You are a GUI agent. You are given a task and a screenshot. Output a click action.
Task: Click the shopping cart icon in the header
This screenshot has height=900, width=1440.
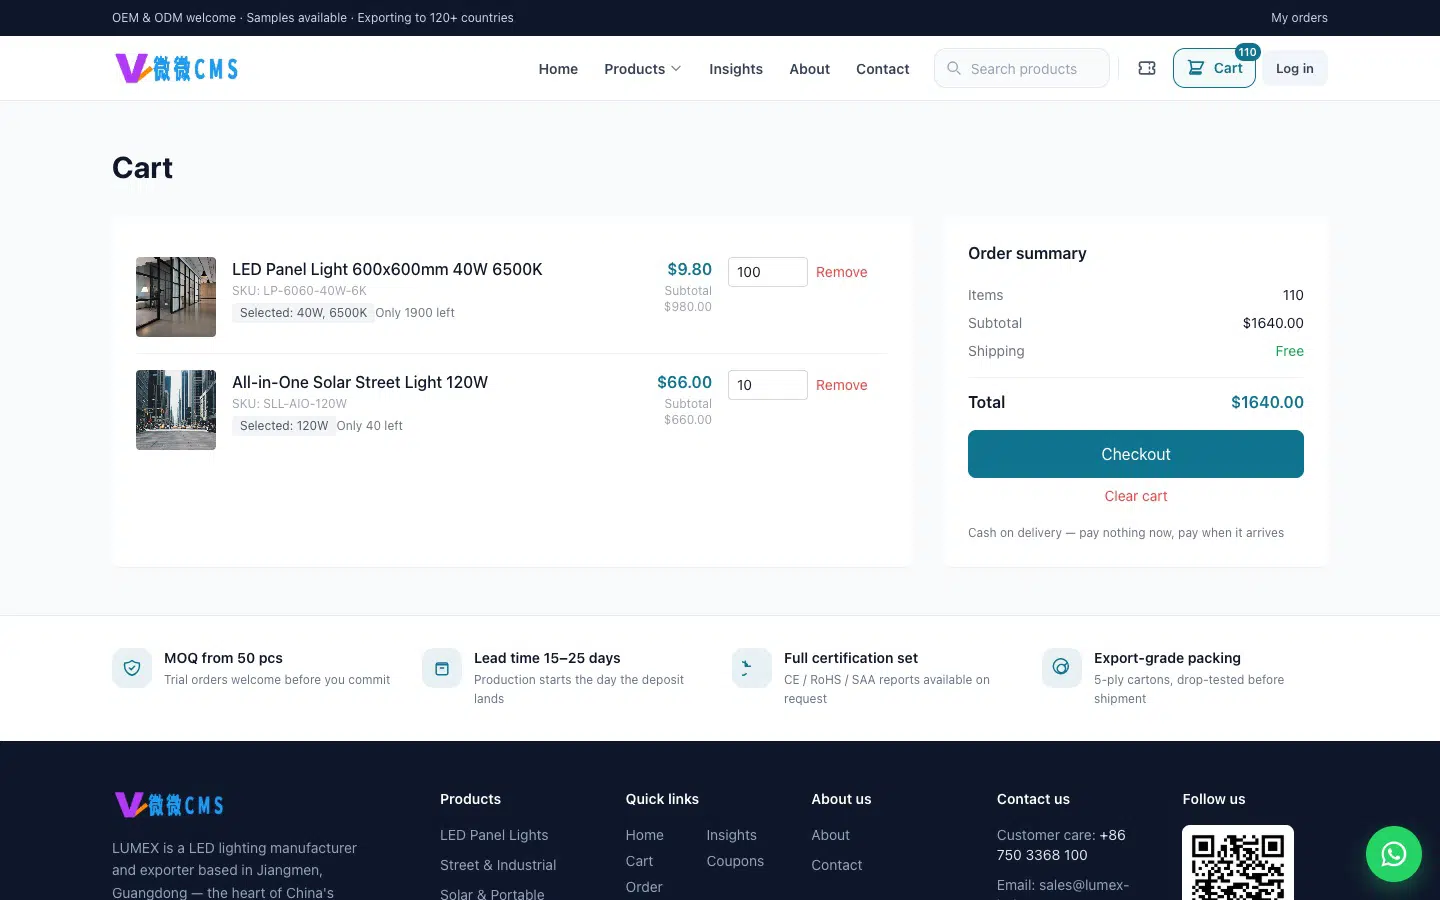point(1196,68)
